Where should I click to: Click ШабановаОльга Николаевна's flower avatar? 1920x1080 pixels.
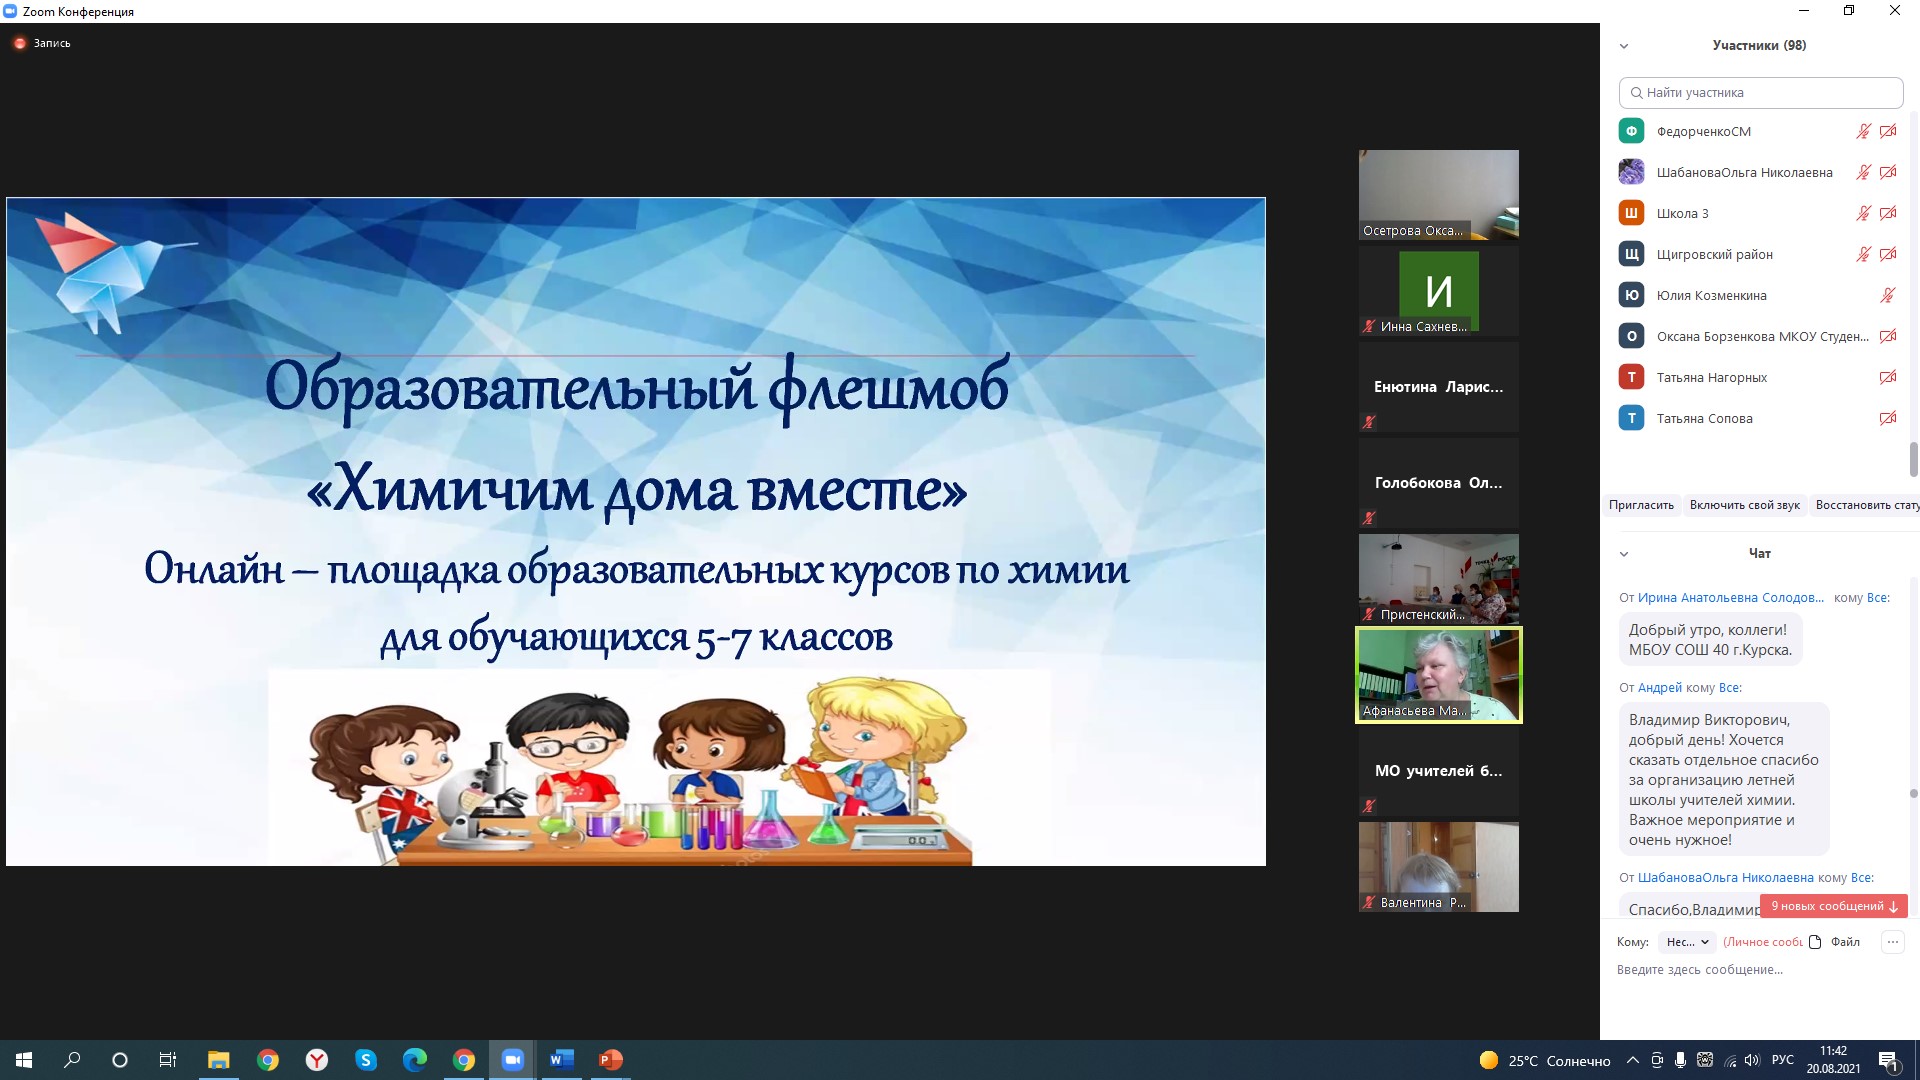pos(1631,172)
